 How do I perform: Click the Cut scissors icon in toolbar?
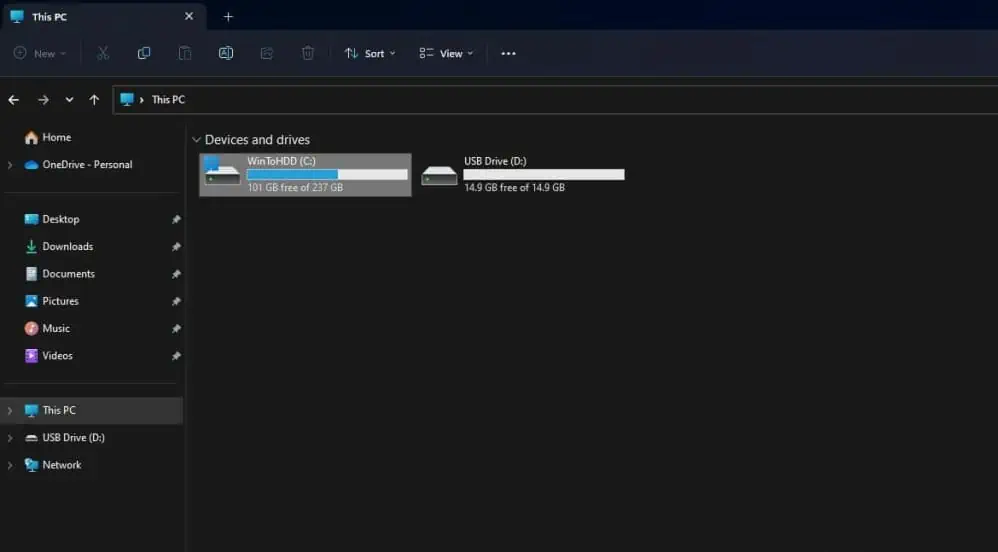tap(103, 53)
